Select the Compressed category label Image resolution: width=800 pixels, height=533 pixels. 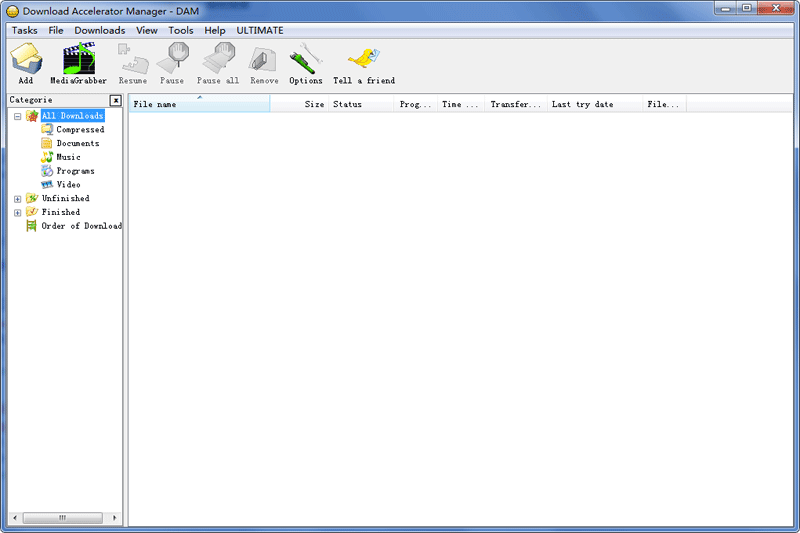coord(80,130)
